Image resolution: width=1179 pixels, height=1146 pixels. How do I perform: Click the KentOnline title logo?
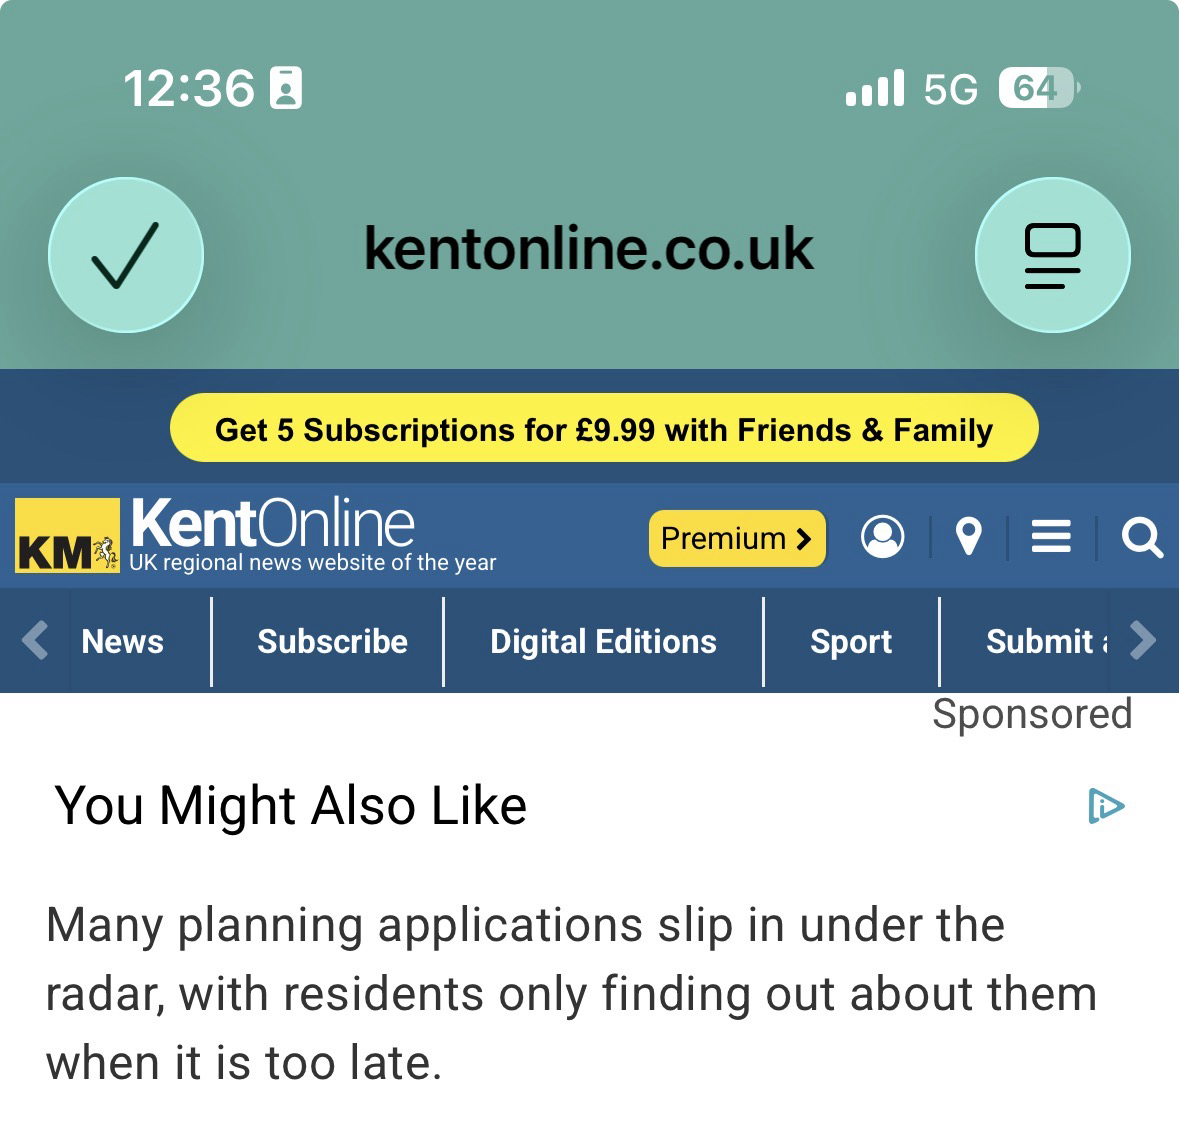pos(273,523)
